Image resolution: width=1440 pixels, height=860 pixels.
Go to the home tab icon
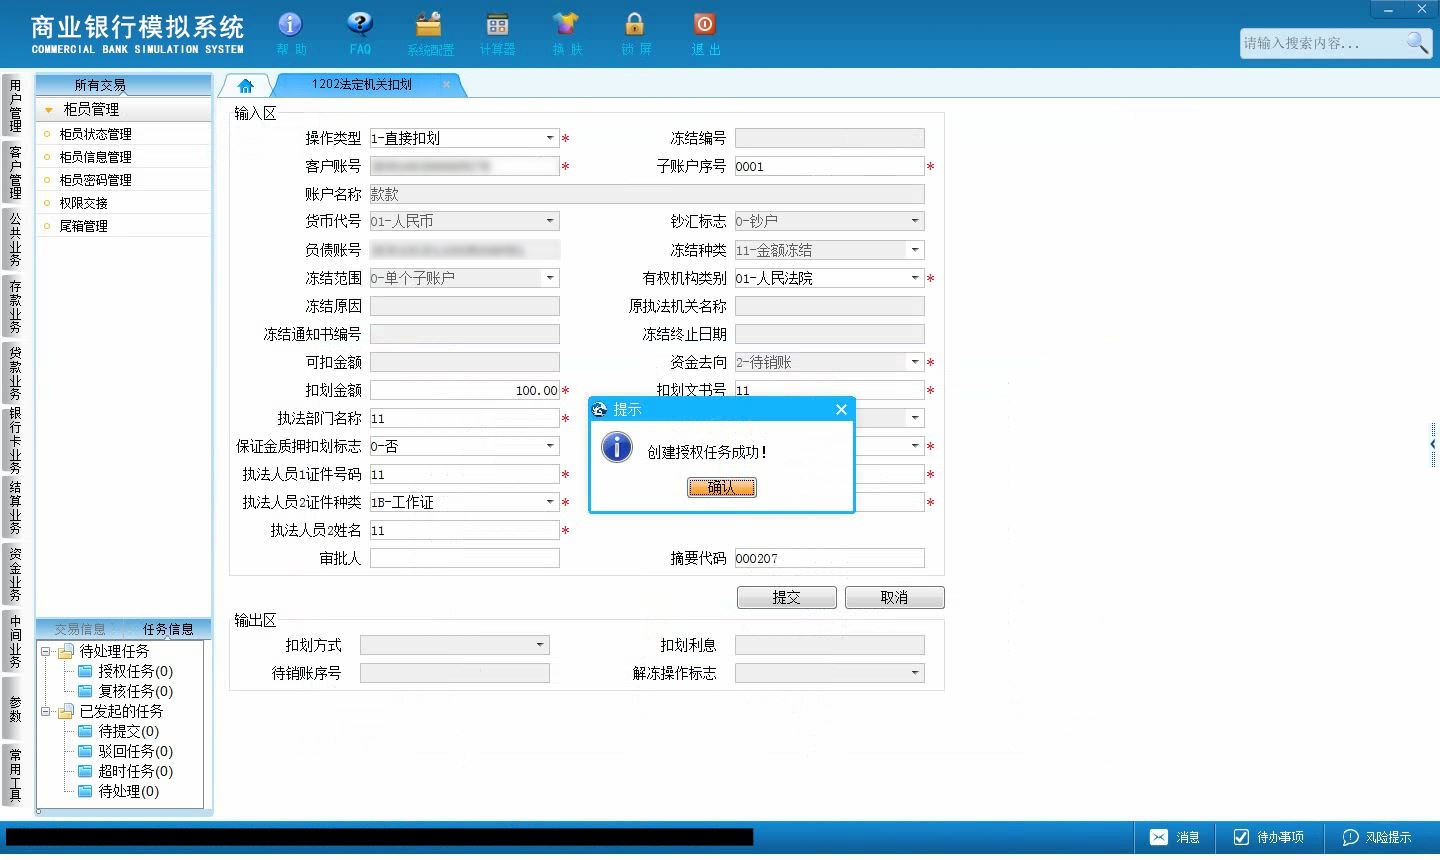pyautogui.click(x=246, y=86)
